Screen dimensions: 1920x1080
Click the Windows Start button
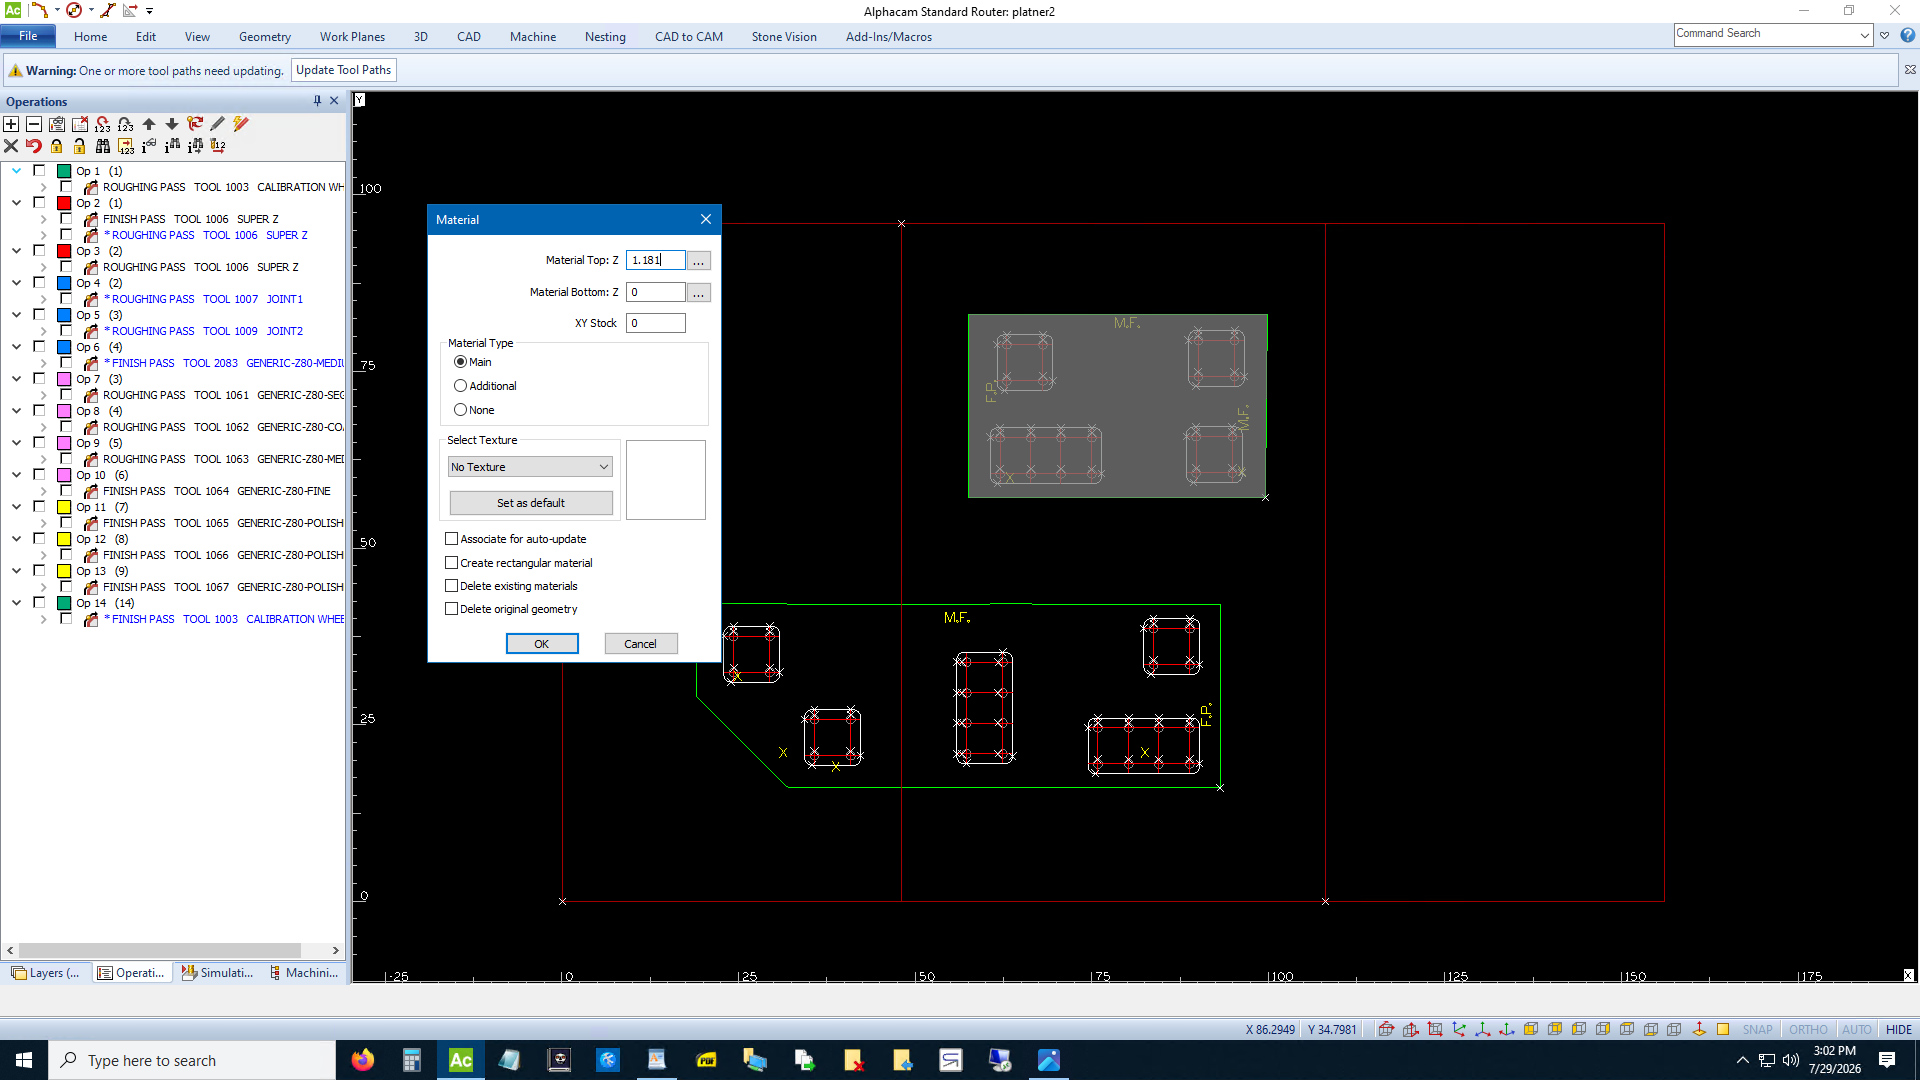[x=24, y=1060]
